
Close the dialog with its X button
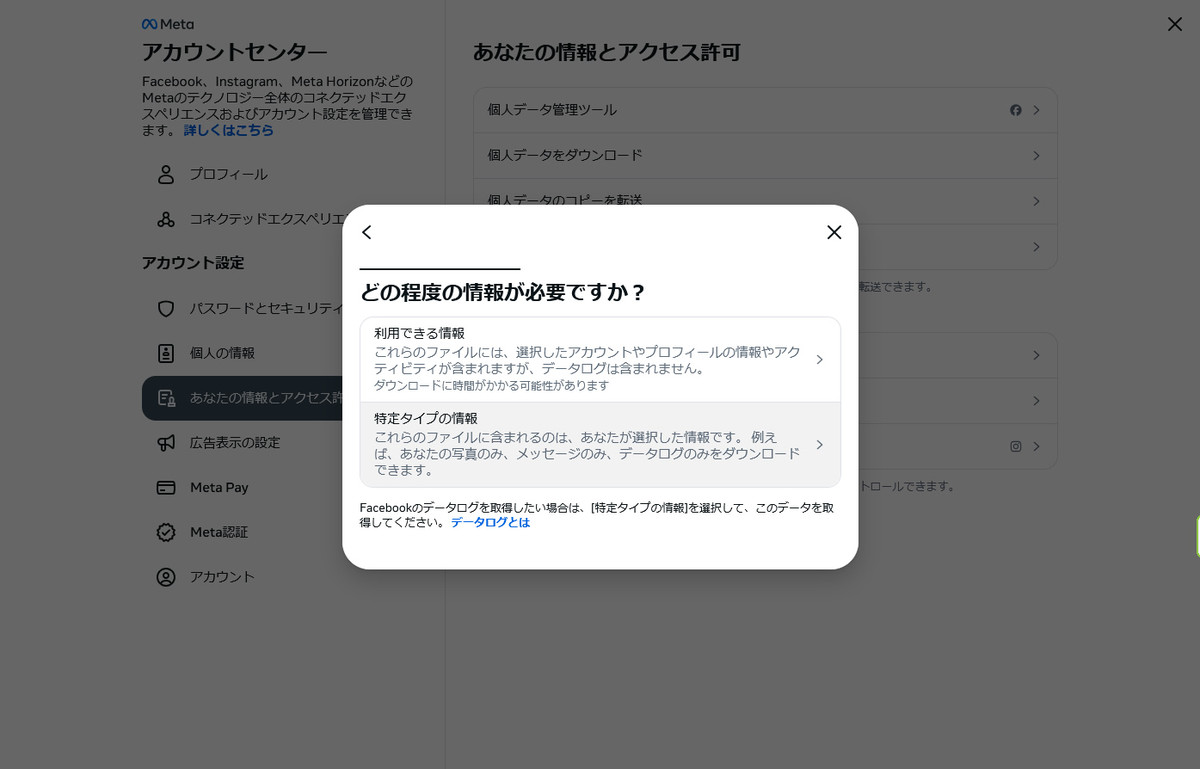[x=834, y=232]
